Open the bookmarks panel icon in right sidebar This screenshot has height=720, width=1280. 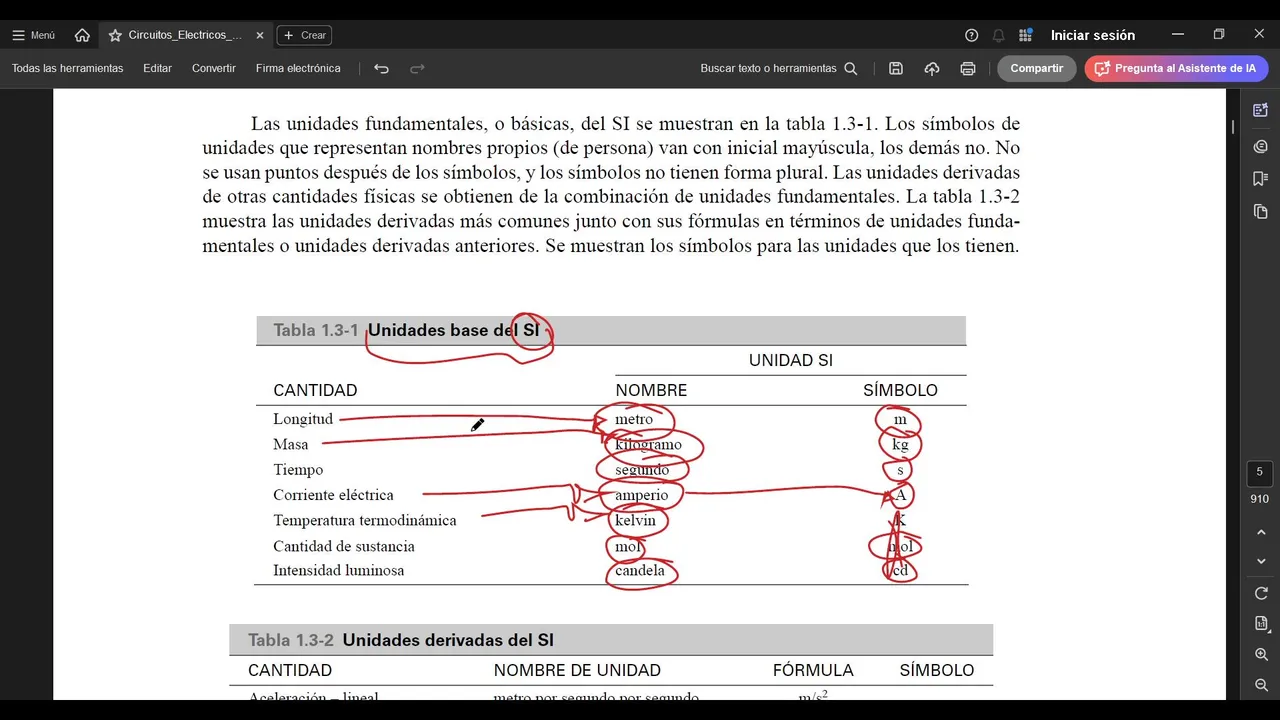pyautogui.click(x=1260, y=178)
